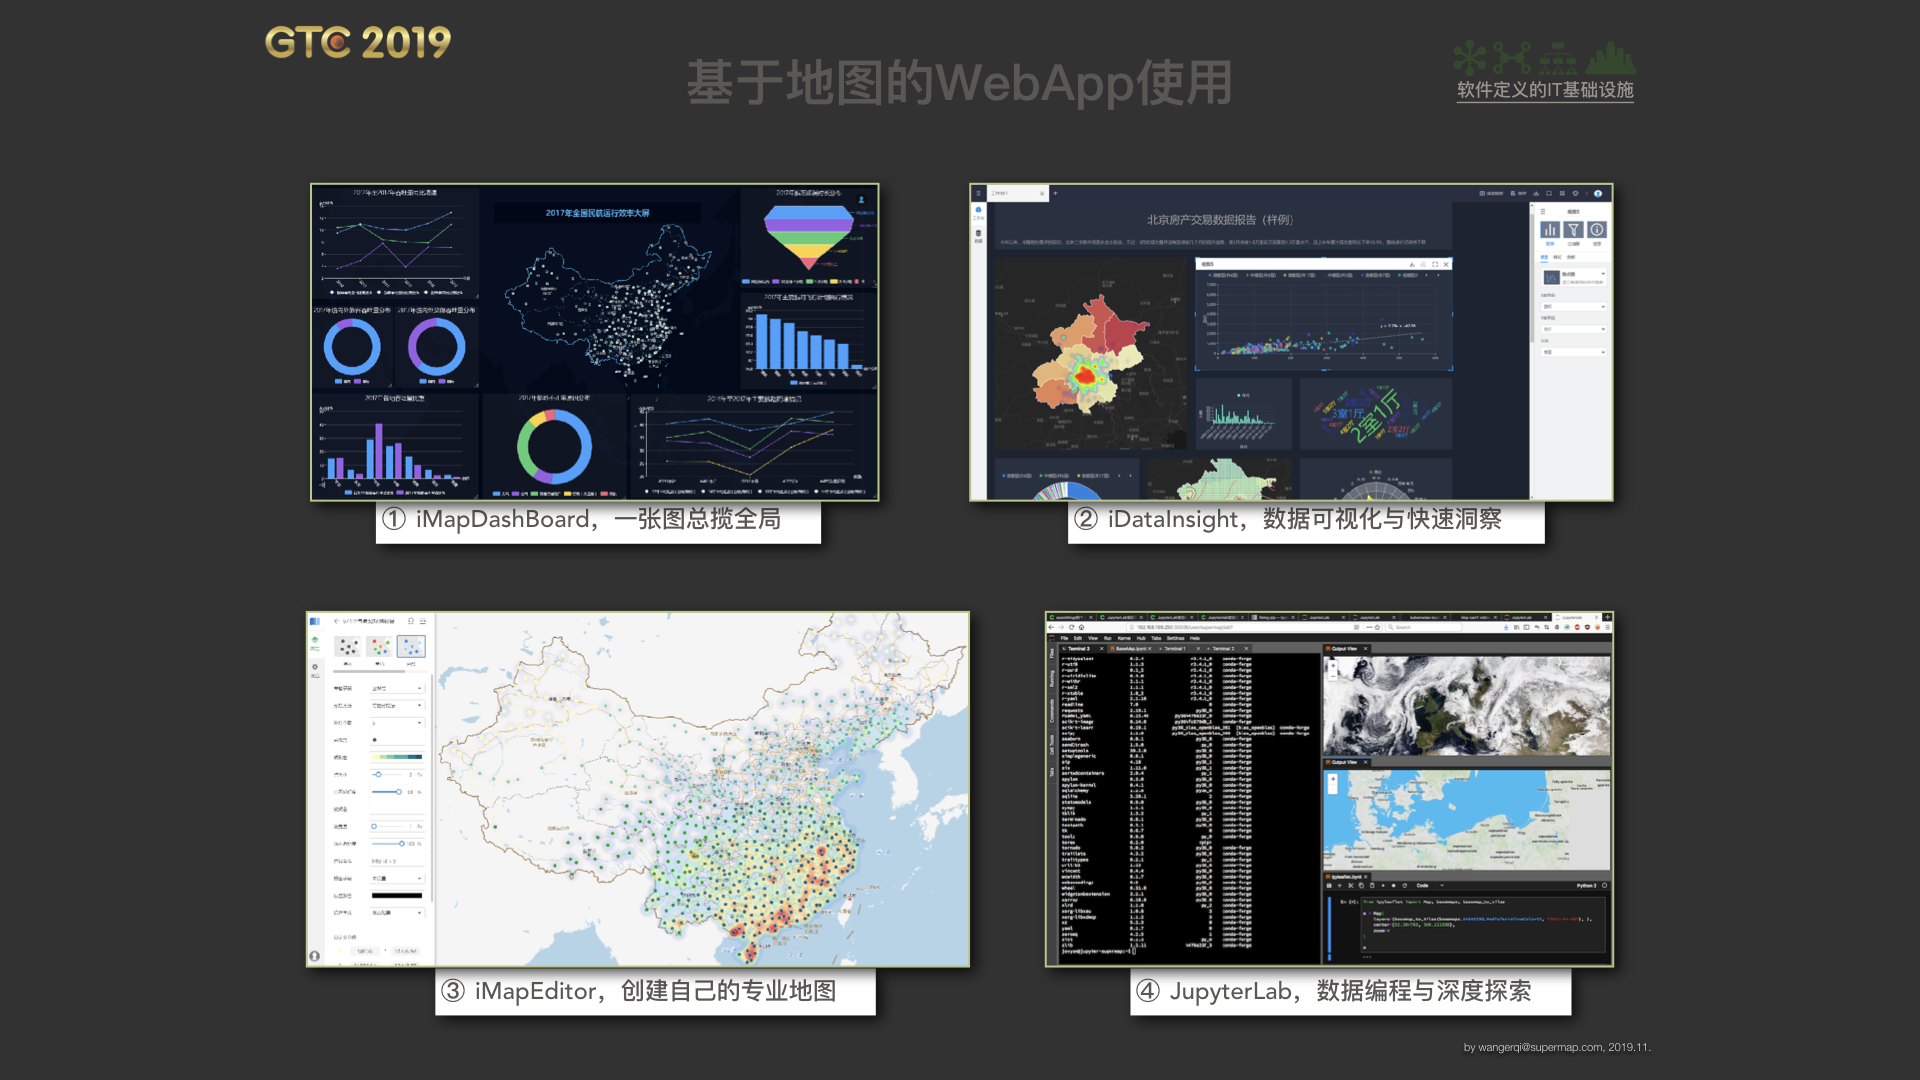Click the stop kernel icon in JupyterLab toolbar
The width and height of the screenshot is (1920, 1080).
(x=1393, y=886)
